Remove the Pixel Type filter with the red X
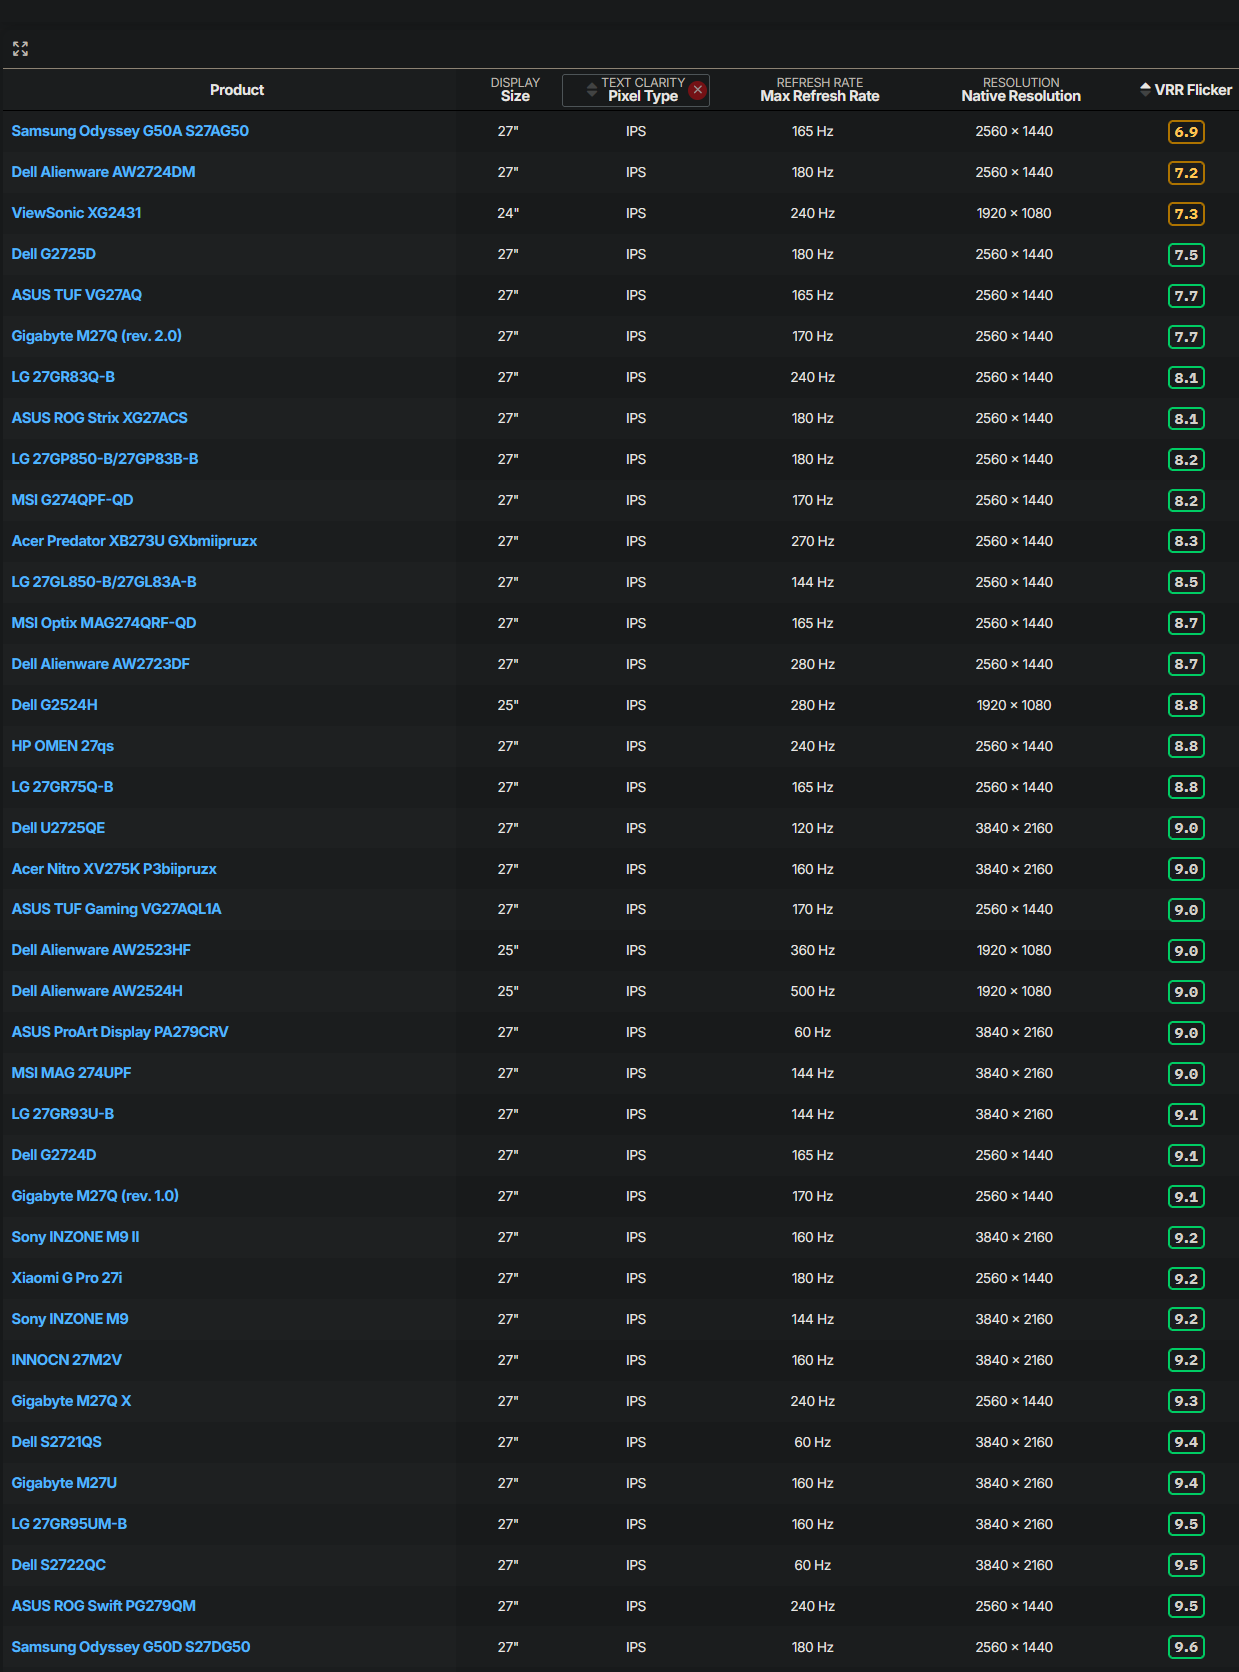Screen dimensions: 1239x1672 pyautogui.click(x=698, y=90)
